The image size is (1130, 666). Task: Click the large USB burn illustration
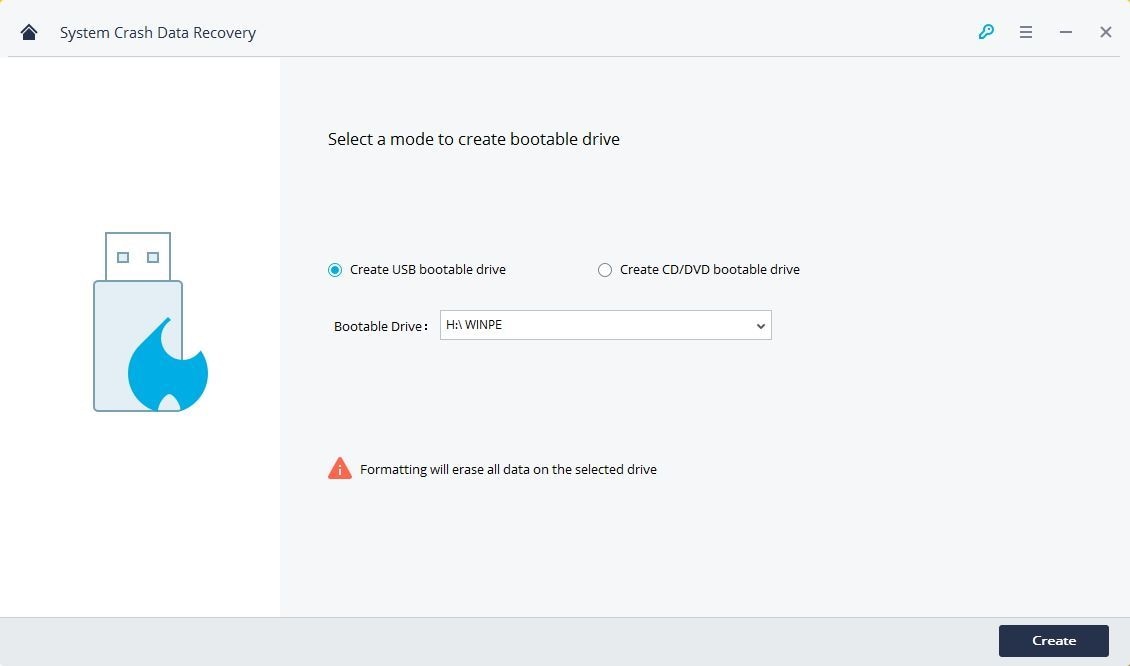(150, 320)
